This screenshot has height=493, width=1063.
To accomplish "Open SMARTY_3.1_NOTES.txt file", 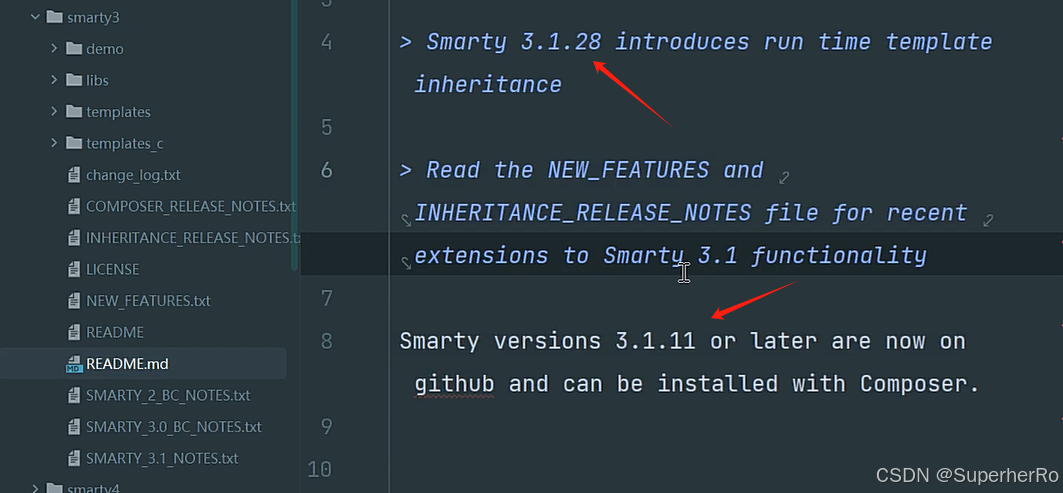I will tap(162, 458).
